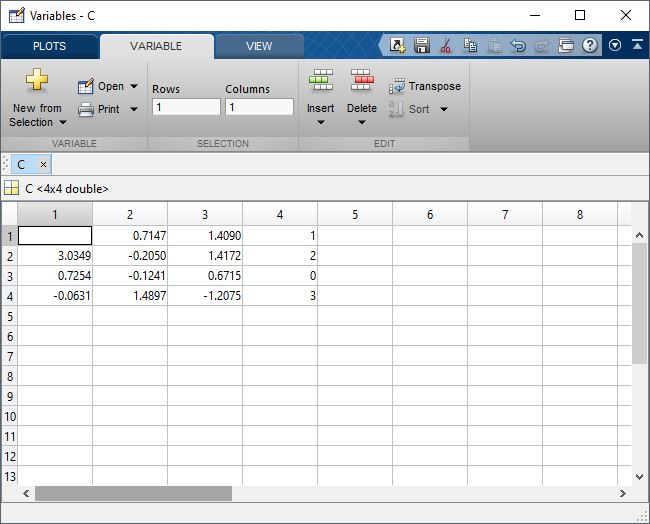Expand the Print dropdown arrow

point(134,110)
